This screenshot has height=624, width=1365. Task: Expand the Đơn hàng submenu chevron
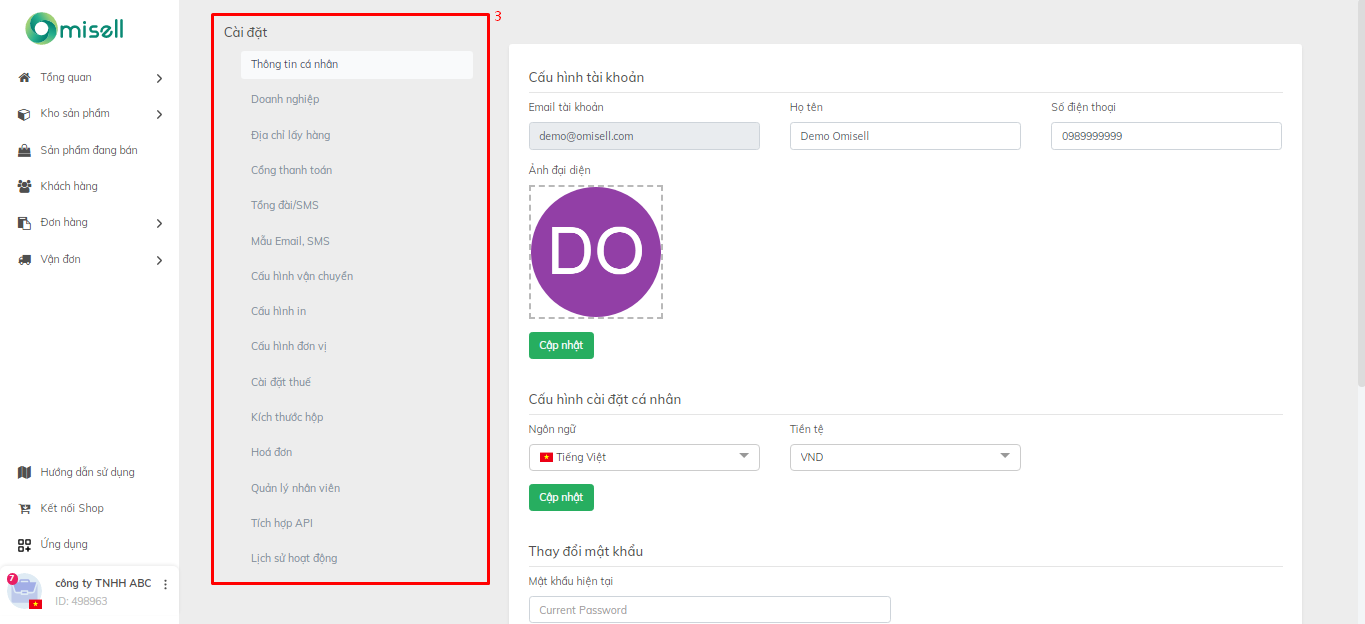tap(159, 223)
